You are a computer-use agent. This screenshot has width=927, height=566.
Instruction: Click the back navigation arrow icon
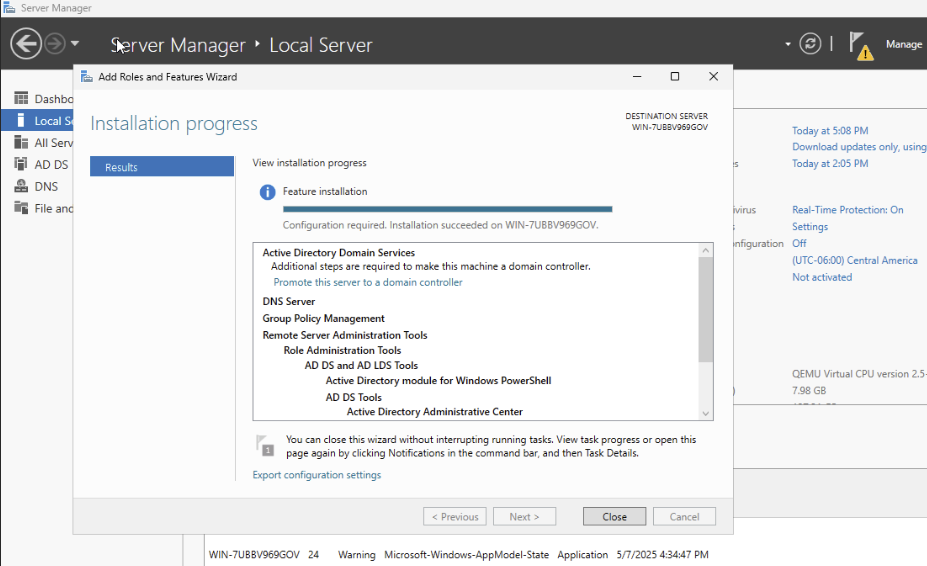pos(25,44)
